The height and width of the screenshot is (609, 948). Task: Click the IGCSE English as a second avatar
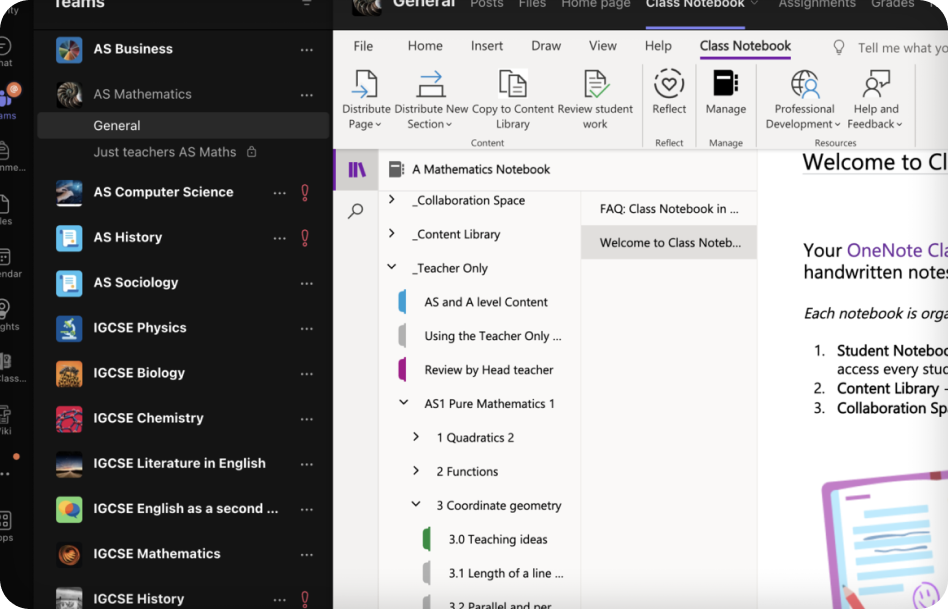click(x=69, y=510)
